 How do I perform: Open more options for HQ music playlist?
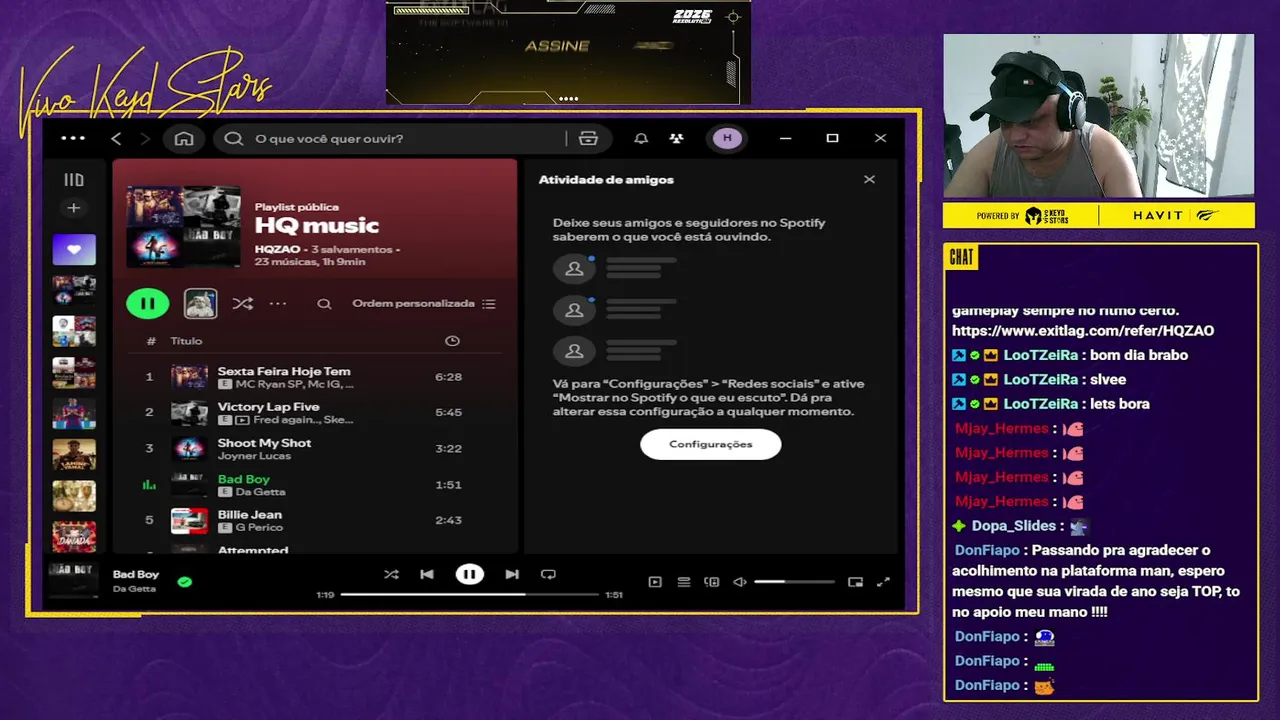tap(278, 304)
